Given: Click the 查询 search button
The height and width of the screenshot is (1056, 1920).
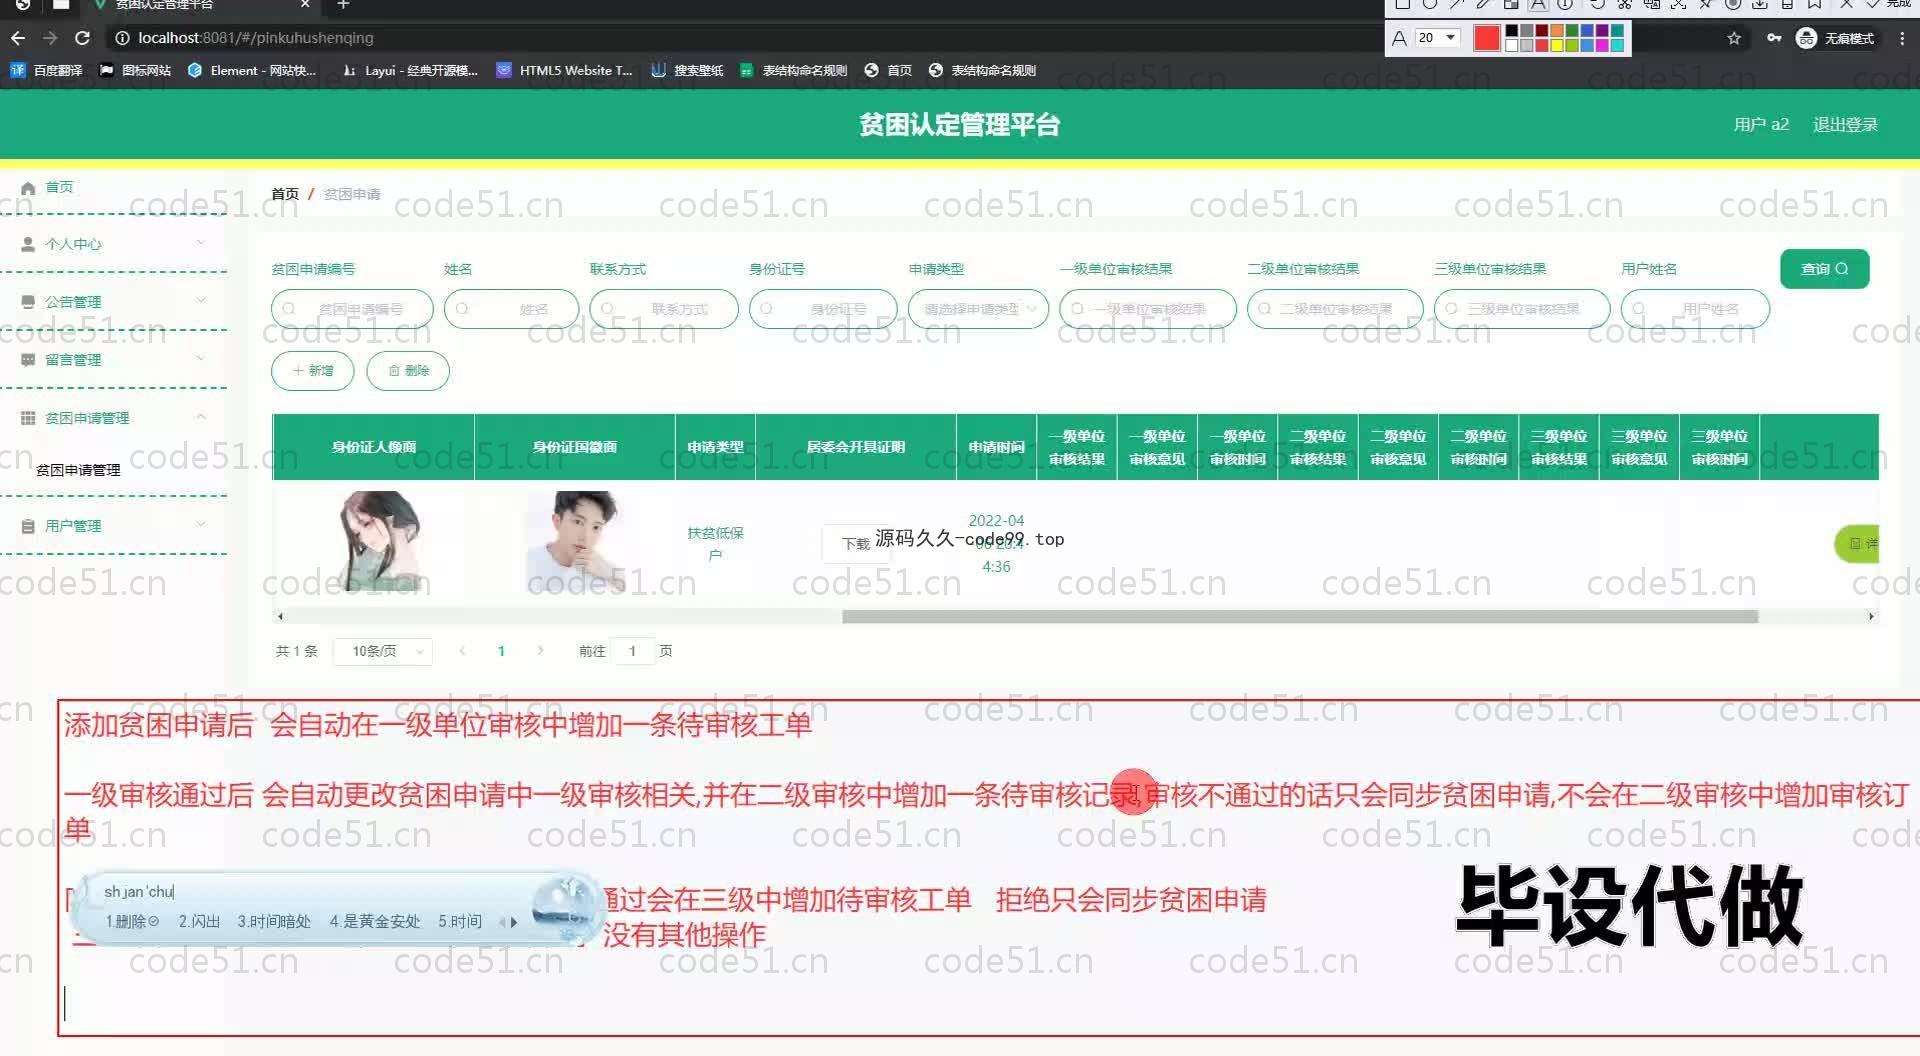Looking at the screenshot, I should point(1824,269).
